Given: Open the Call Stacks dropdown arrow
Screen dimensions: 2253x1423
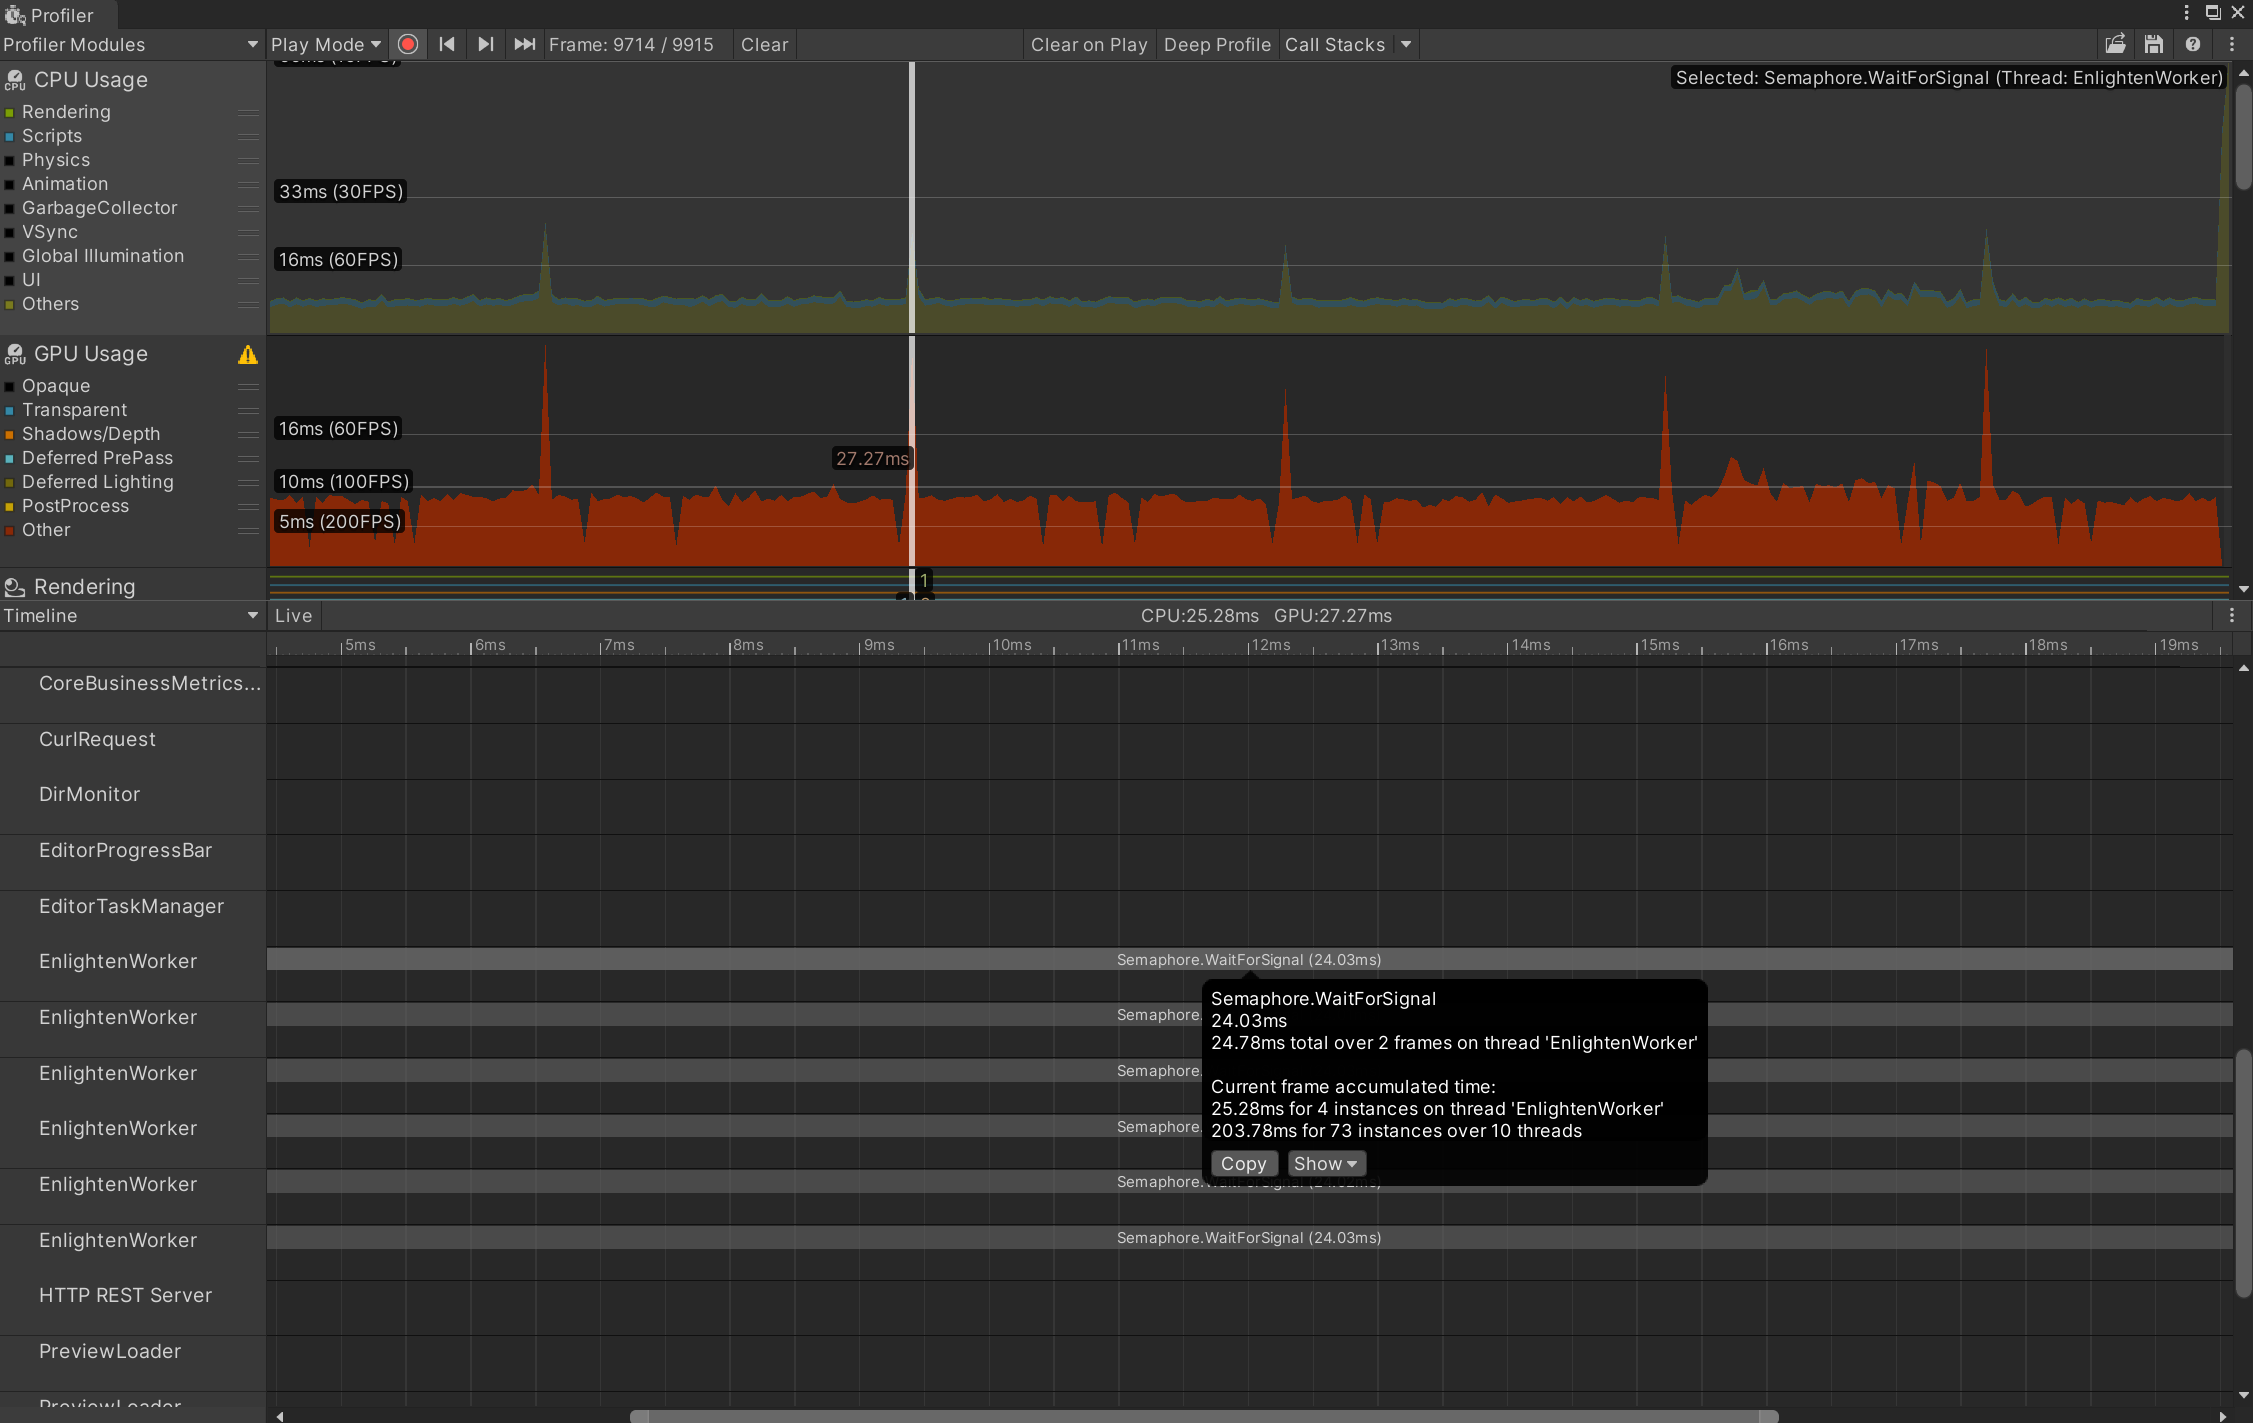Looking at the screenshot, I should [x=1406, y=44].
